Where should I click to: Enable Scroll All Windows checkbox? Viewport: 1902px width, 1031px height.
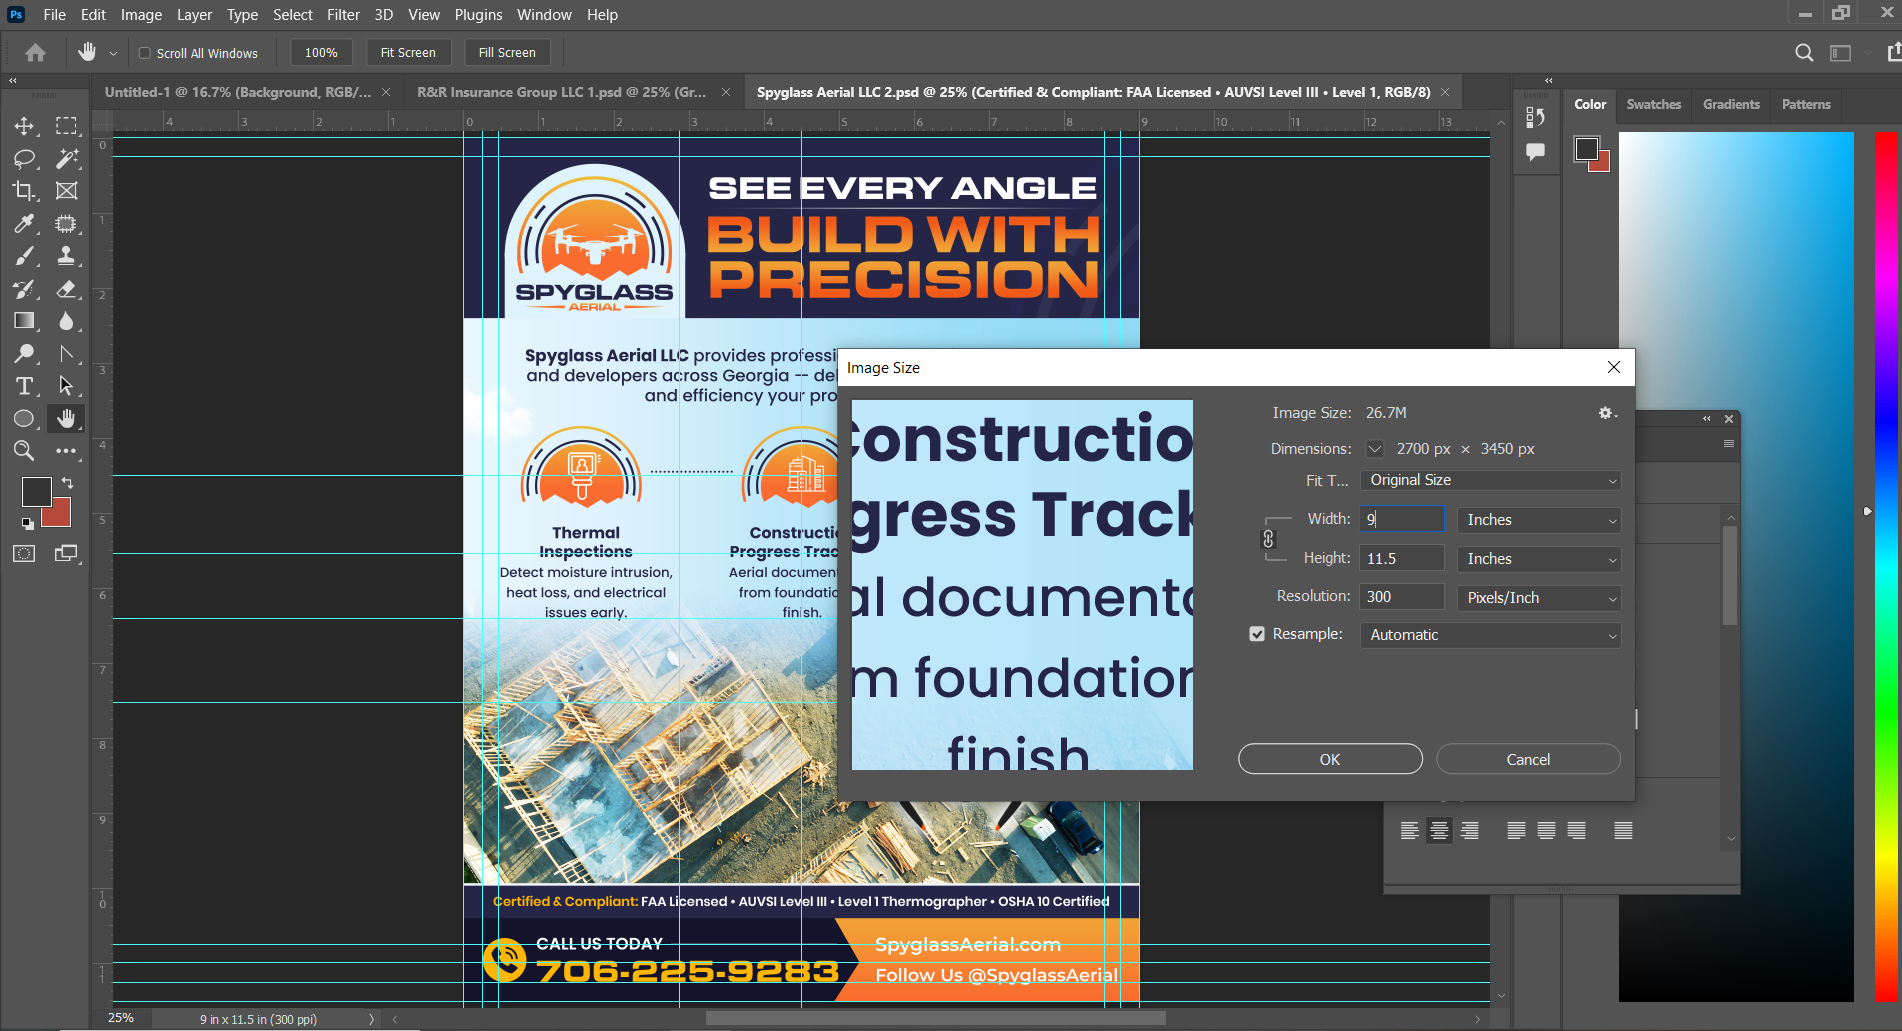[x=145, y=53]
